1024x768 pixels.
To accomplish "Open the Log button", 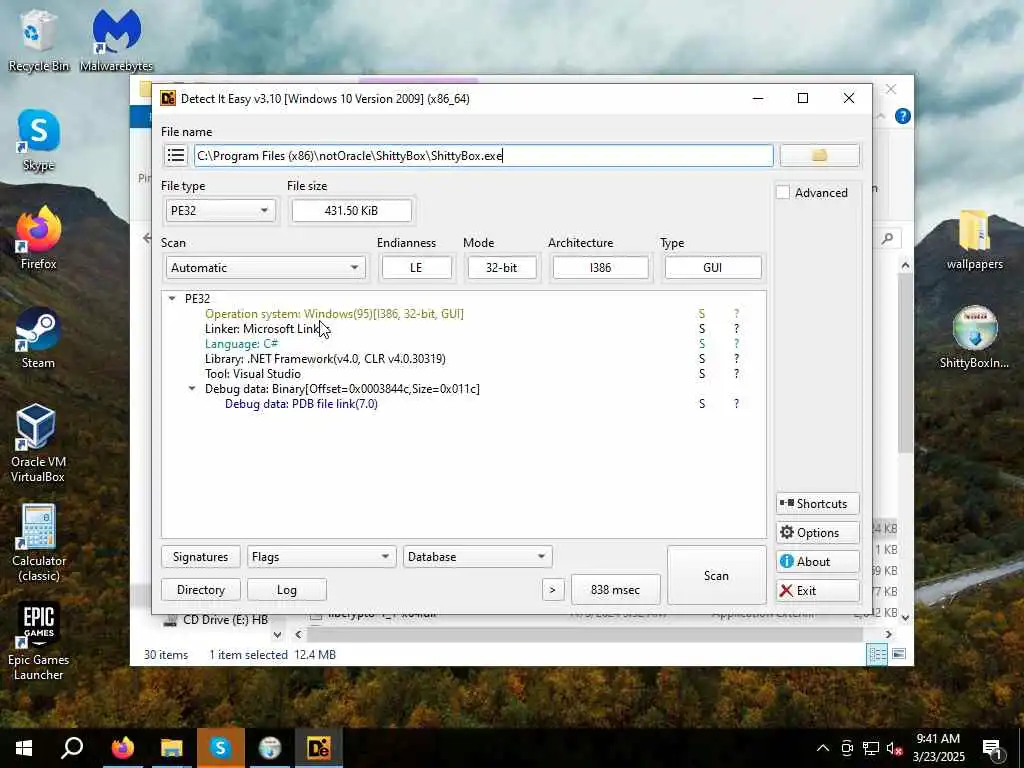I will pyautogui.click(x=287, y=590).
